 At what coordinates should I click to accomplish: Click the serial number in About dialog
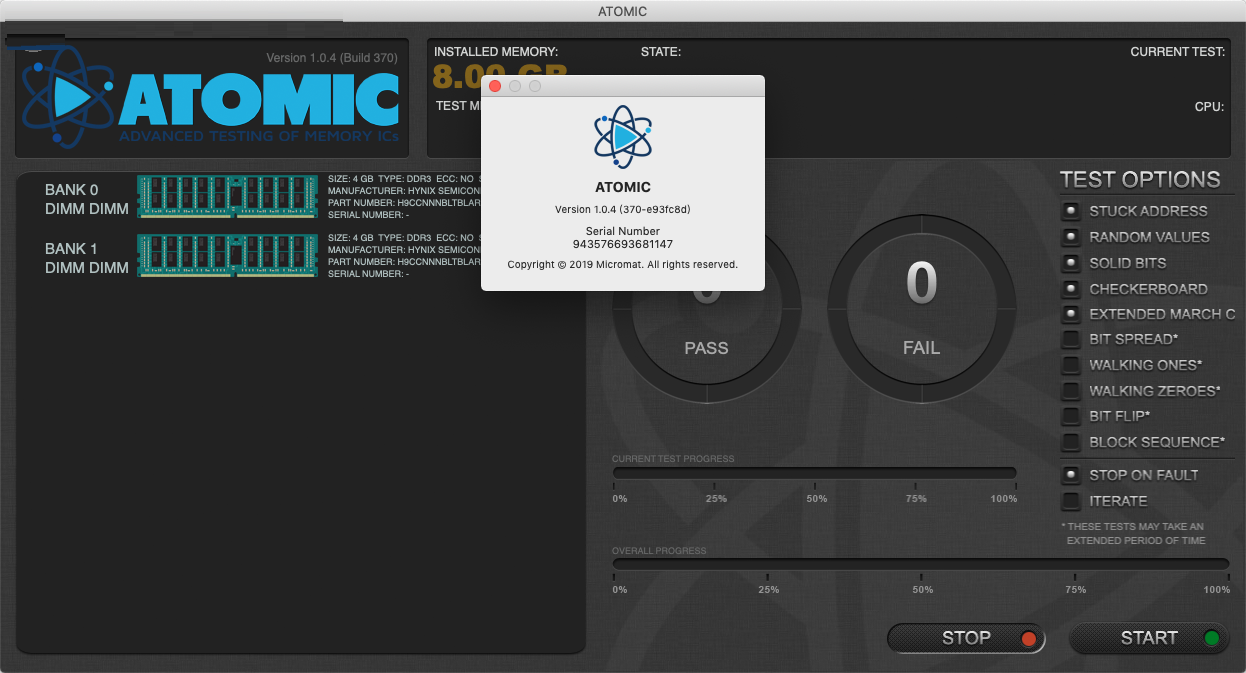622,244
